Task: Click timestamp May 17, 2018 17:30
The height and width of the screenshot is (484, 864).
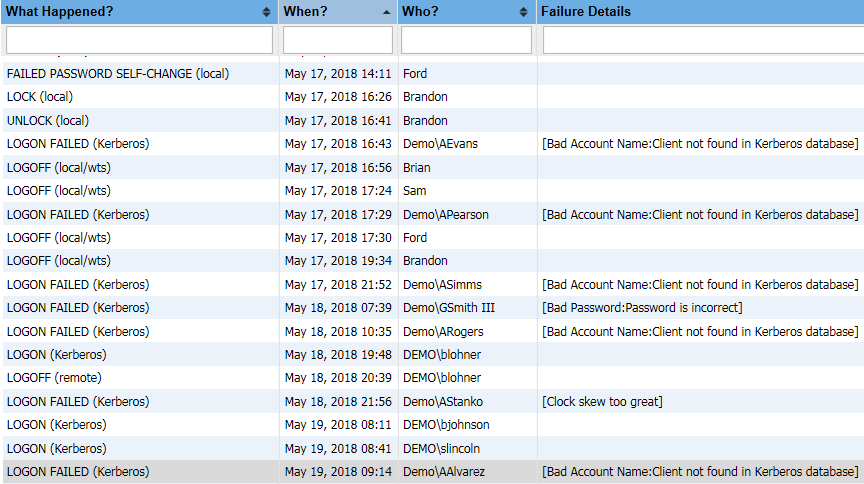Action: (x=338, y=238)
